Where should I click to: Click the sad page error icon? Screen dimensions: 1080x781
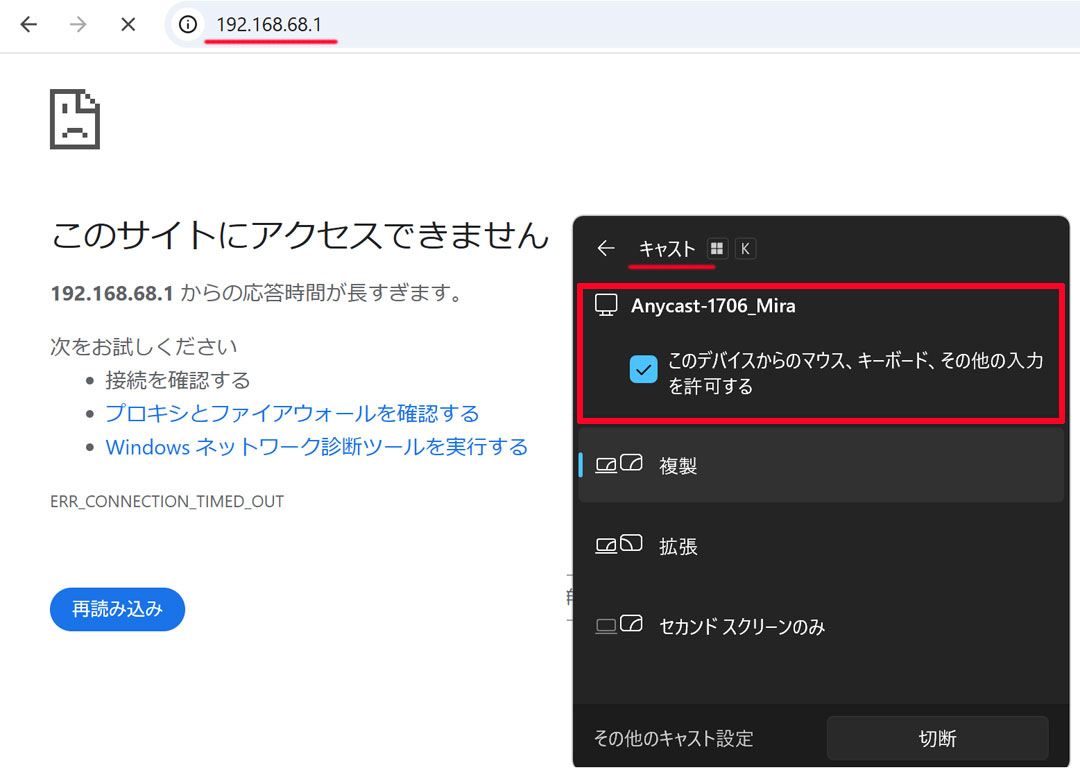75,119
